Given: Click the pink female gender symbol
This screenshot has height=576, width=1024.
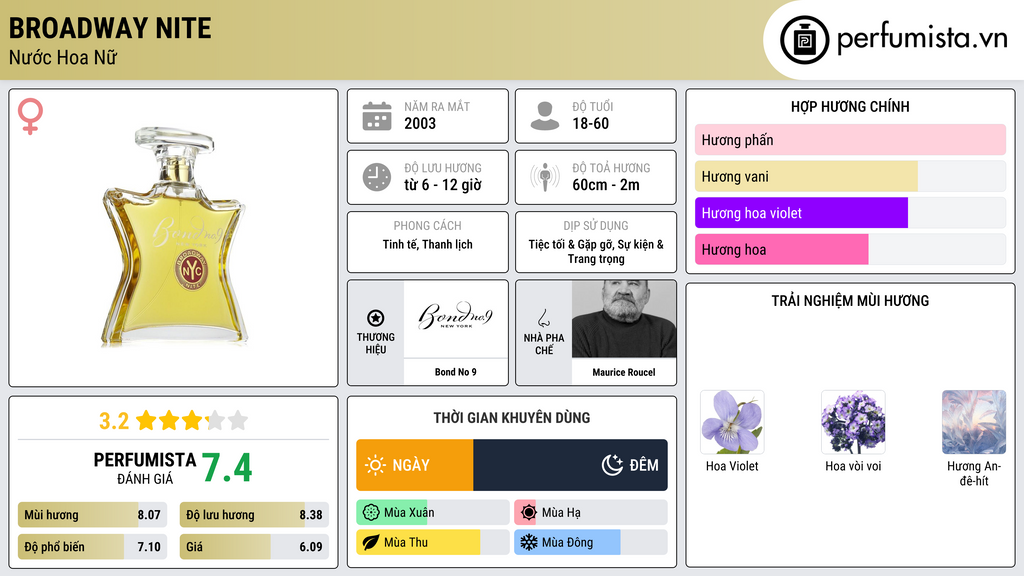Looking at the screenshot, I should click(x=30, y=116).
